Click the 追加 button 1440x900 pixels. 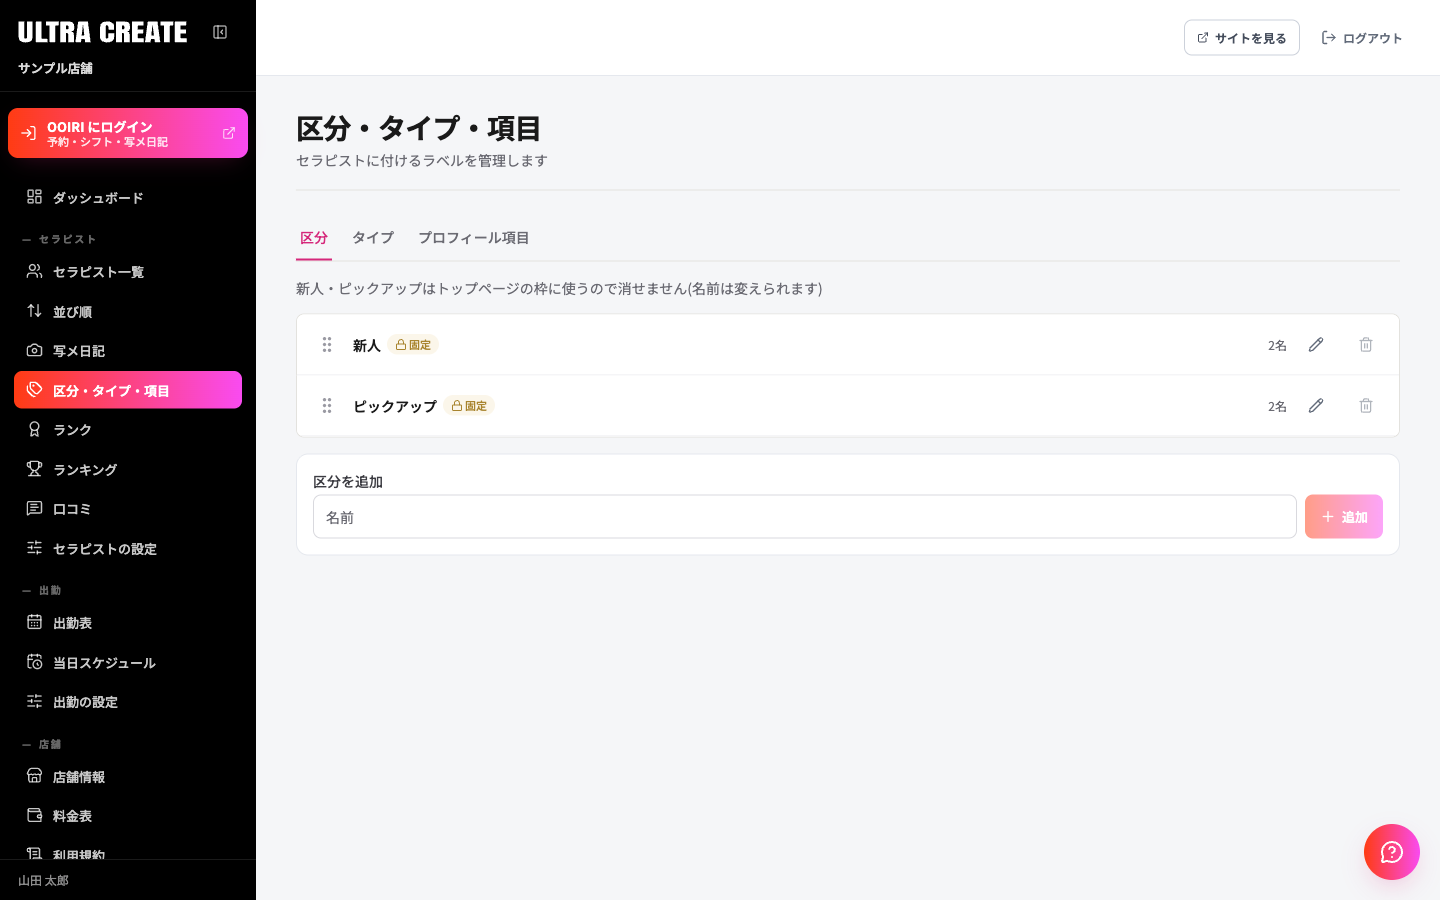(x=1344, y=517)
